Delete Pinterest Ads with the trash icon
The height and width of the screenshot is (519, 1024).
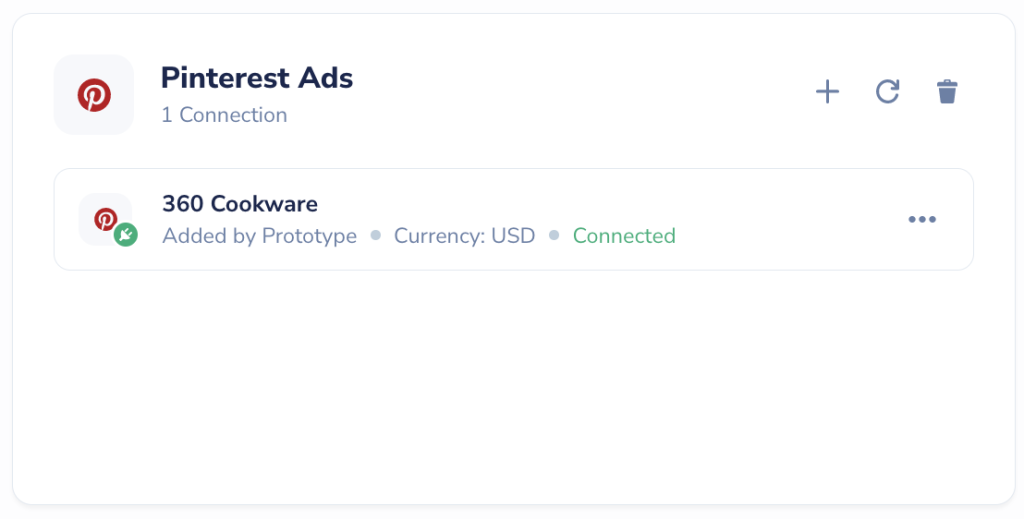point(947,91)
